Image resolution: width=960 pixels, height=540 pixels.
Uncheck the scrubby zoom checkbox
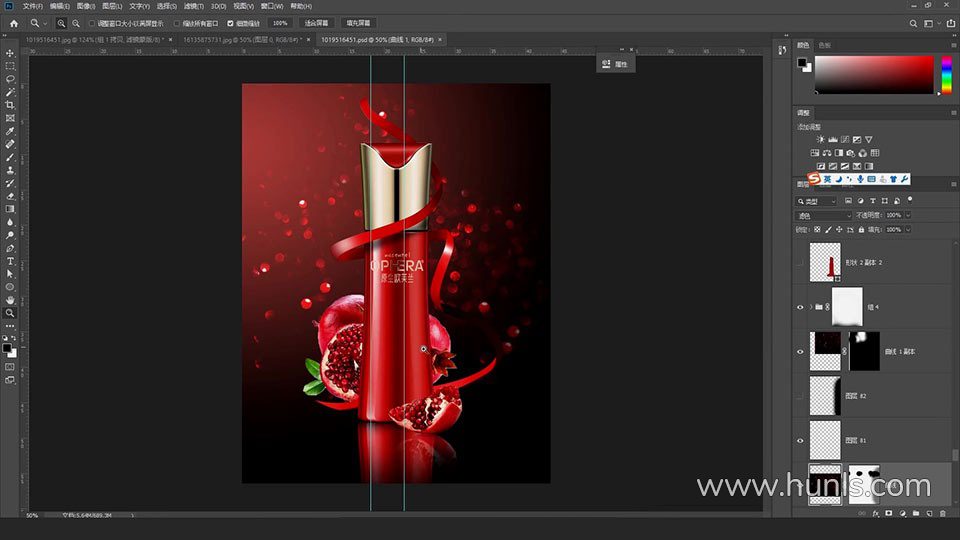pyautogui.click(x=231, y=22)
